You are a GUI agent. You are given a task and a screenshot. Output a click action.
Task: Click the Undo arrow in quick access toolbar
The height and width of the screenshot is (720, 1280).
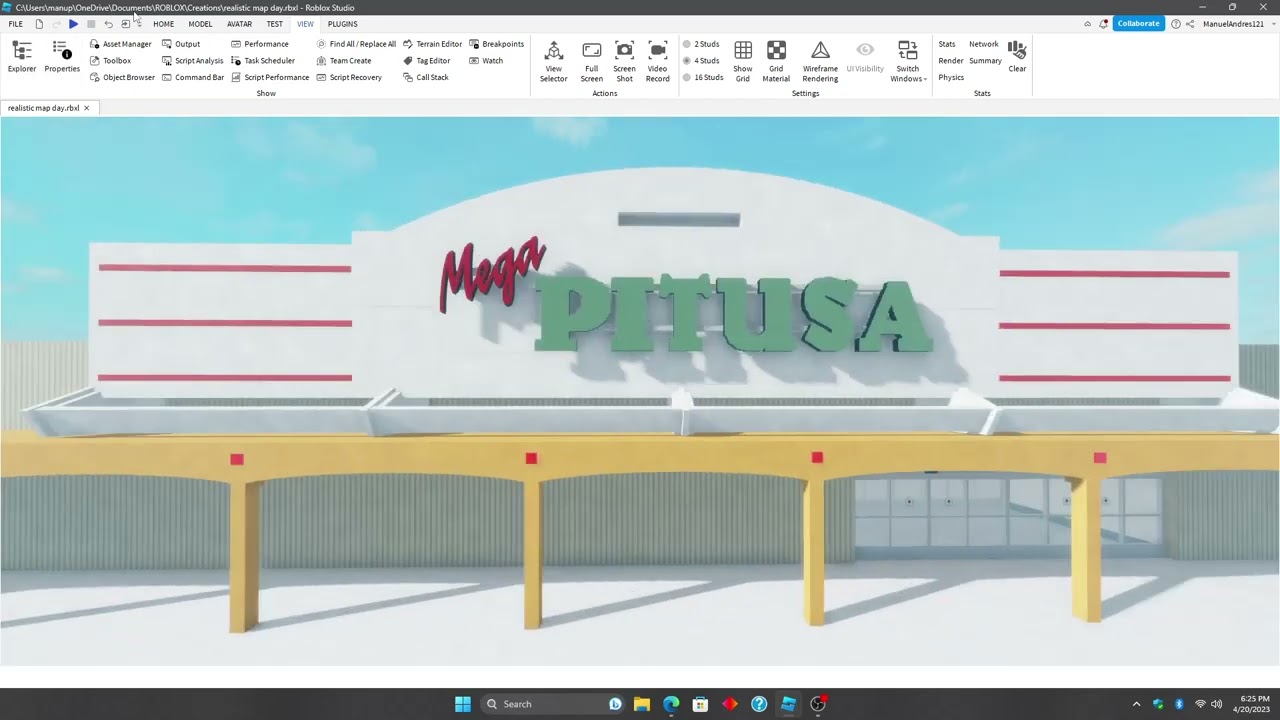pos(108,24)
